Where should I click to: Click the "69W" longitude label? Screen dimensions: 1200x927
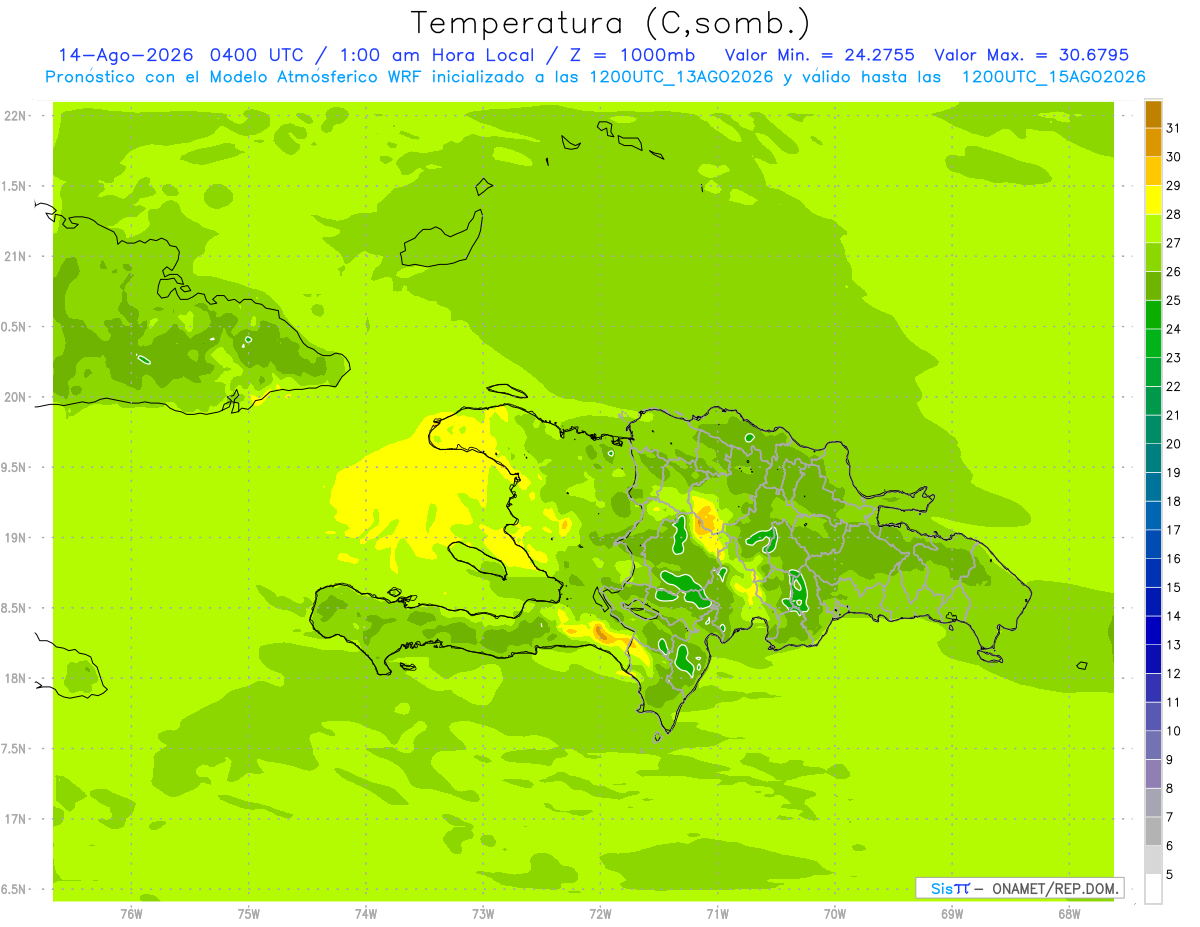pos(952,914)
